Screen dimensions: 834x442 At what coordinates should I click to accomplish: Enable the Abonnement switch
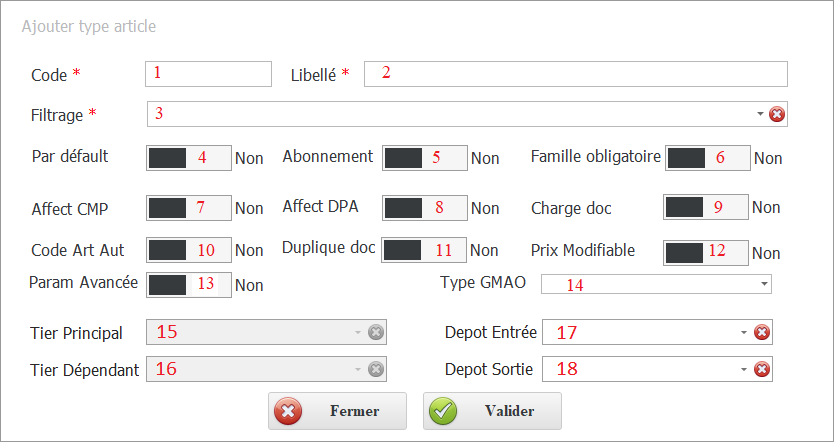426,157
